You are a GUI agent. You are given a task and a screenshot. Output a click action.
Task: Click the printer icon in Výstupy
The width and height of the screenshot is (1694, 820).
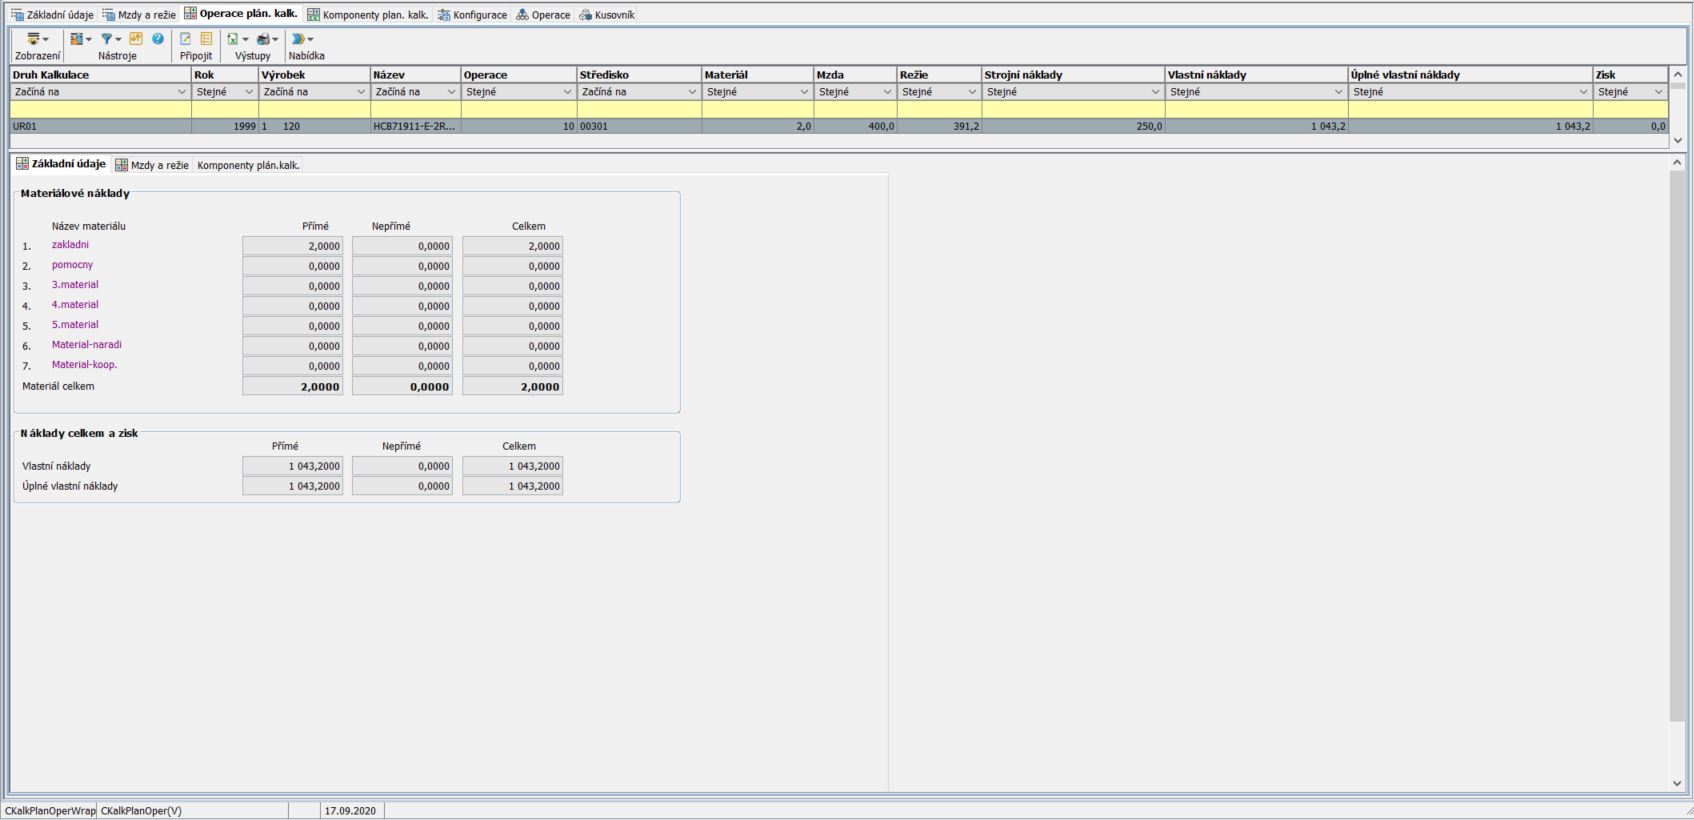click(265, 39)
